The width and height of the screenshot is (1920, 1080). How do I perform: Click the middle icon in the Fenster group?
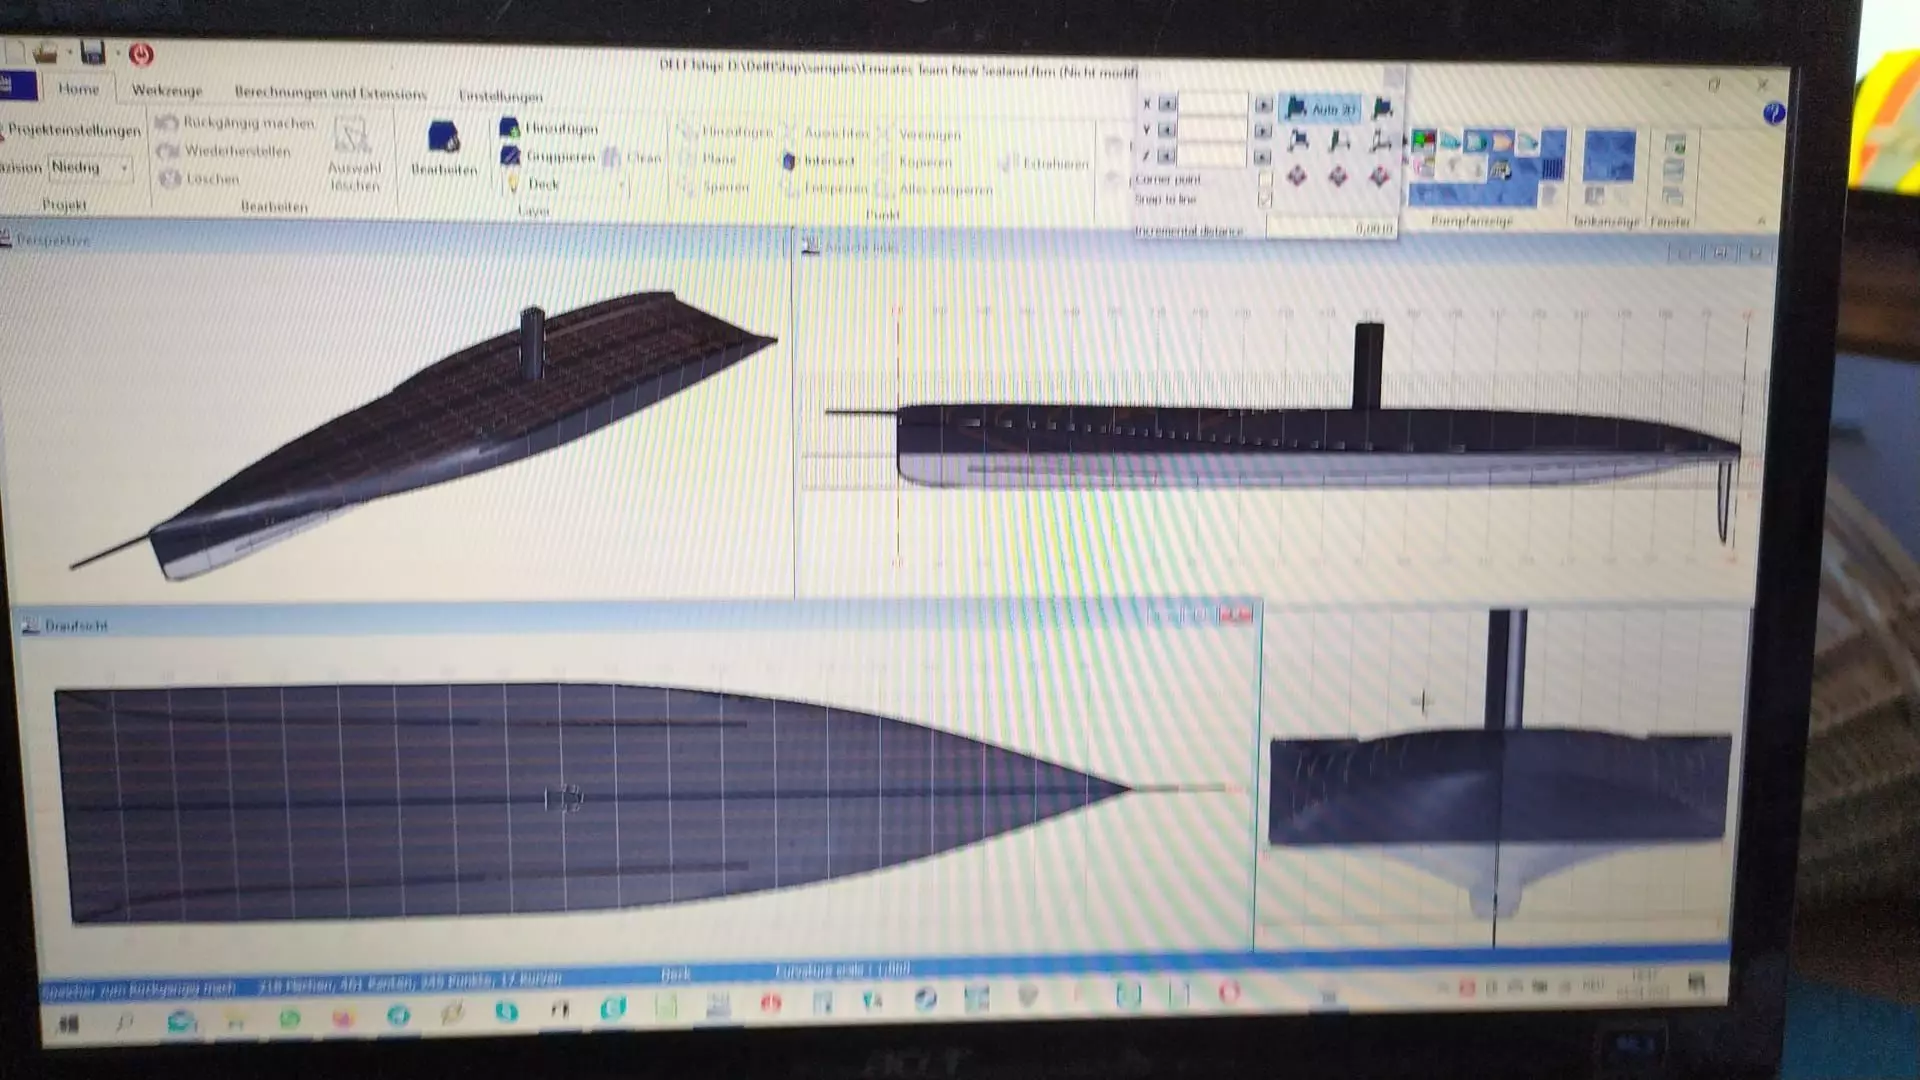[x=1674, y=170]
